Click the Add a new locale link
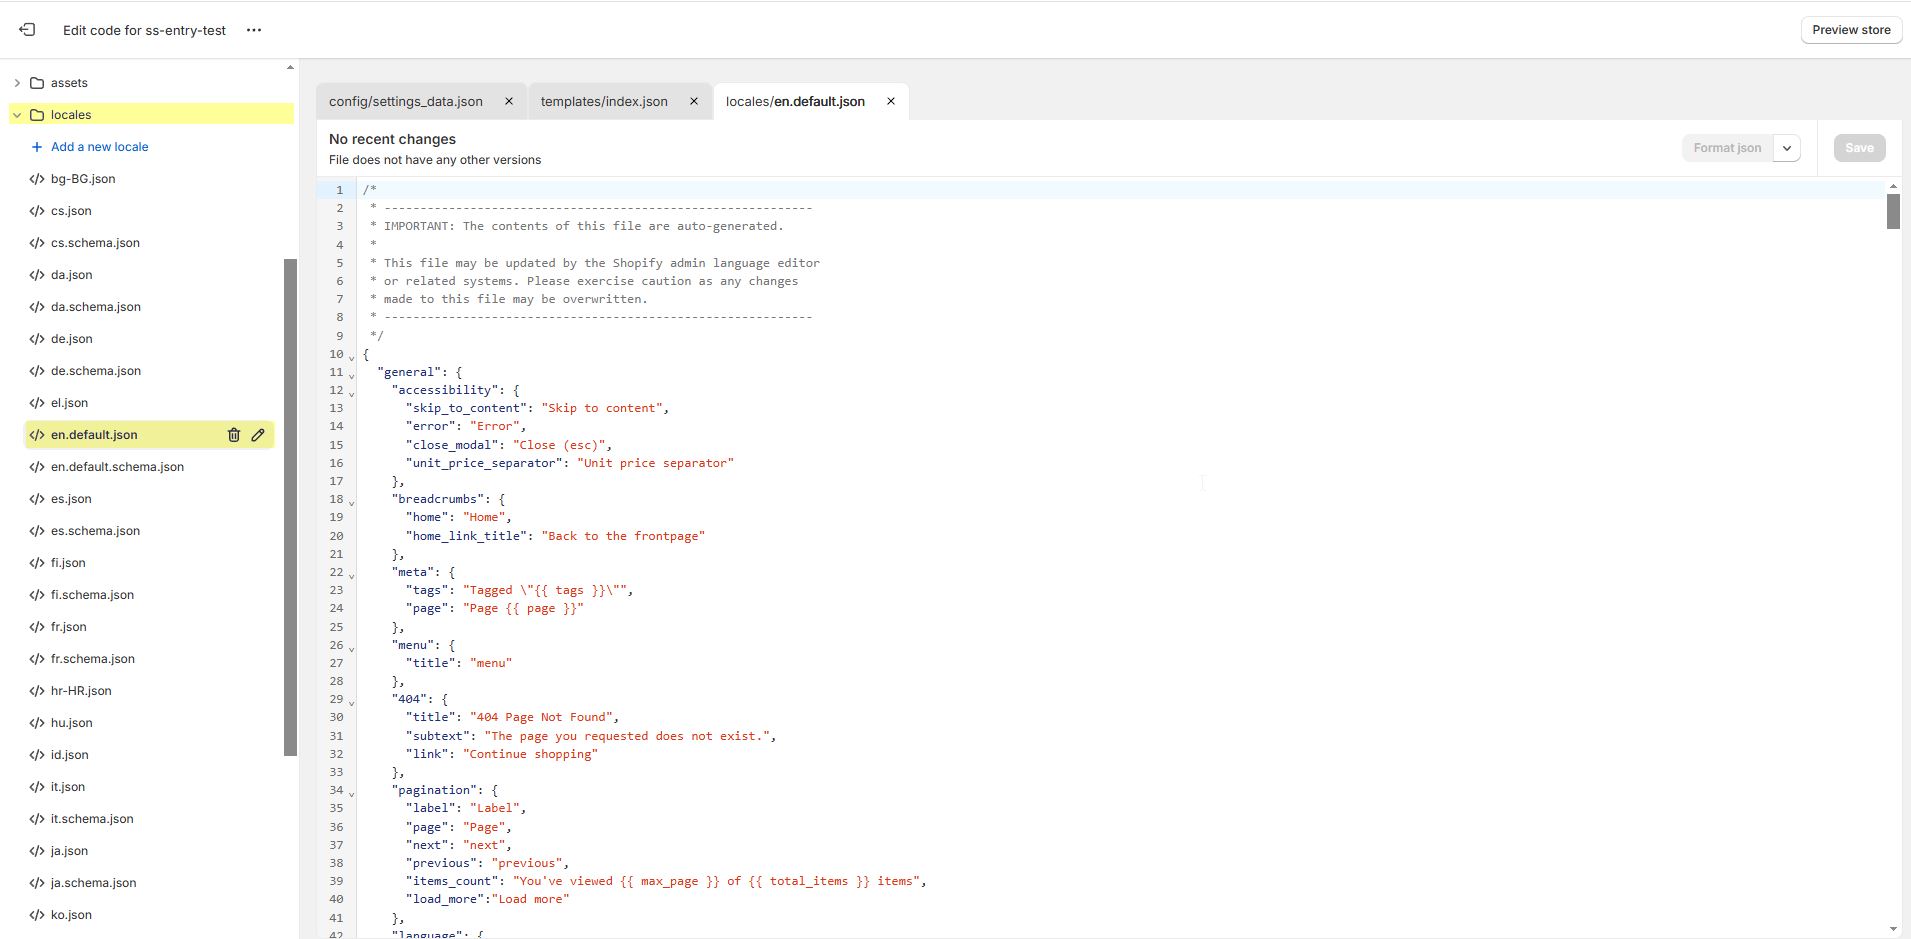The image size is (1911, 939). (99, 147)
